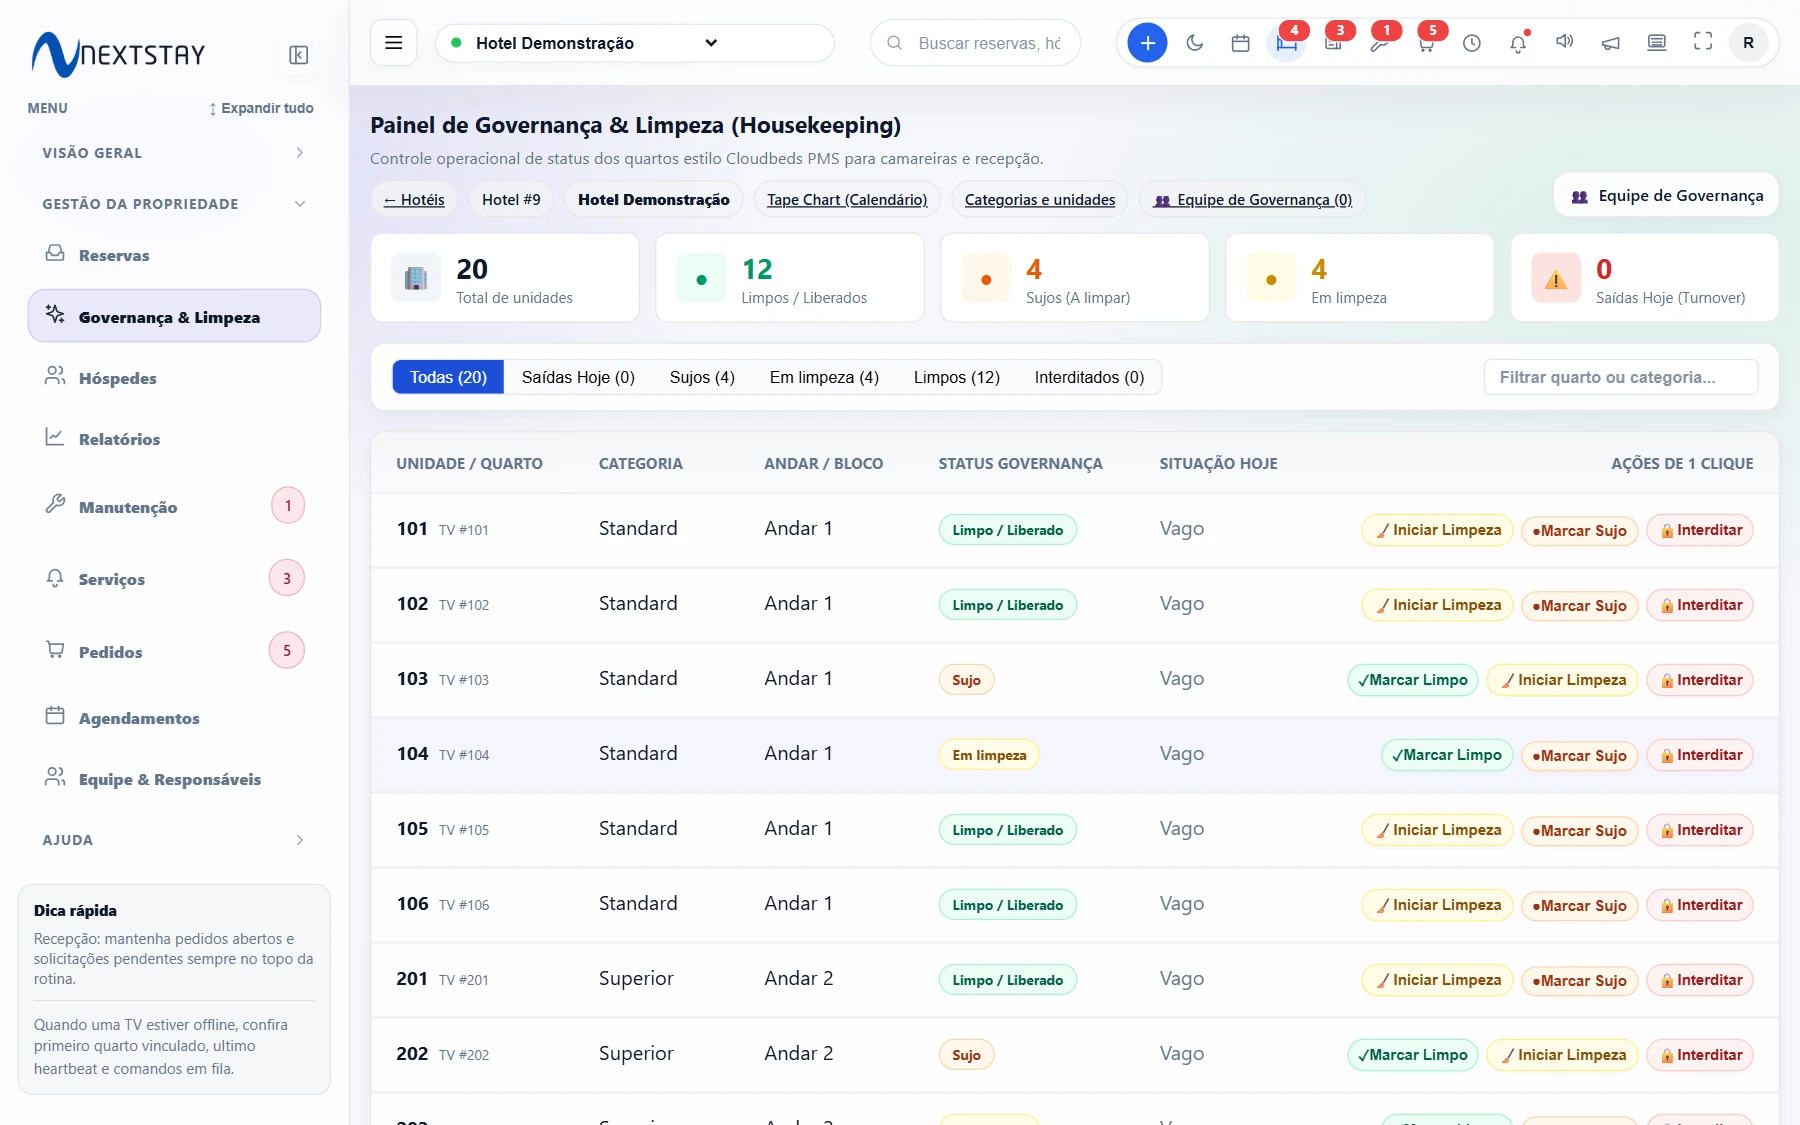
Task: Click the keyboard/screen icon in toolbar
Action: point(1657,42)
